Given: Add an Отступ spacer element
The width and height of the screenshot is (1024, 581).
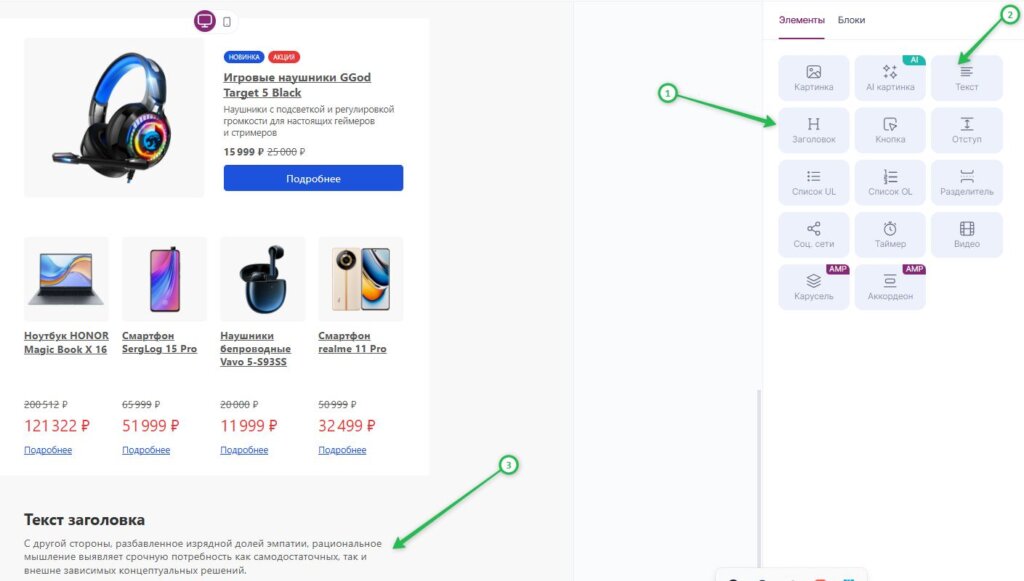Looking at the screenshot, I should tap(966, 129).
